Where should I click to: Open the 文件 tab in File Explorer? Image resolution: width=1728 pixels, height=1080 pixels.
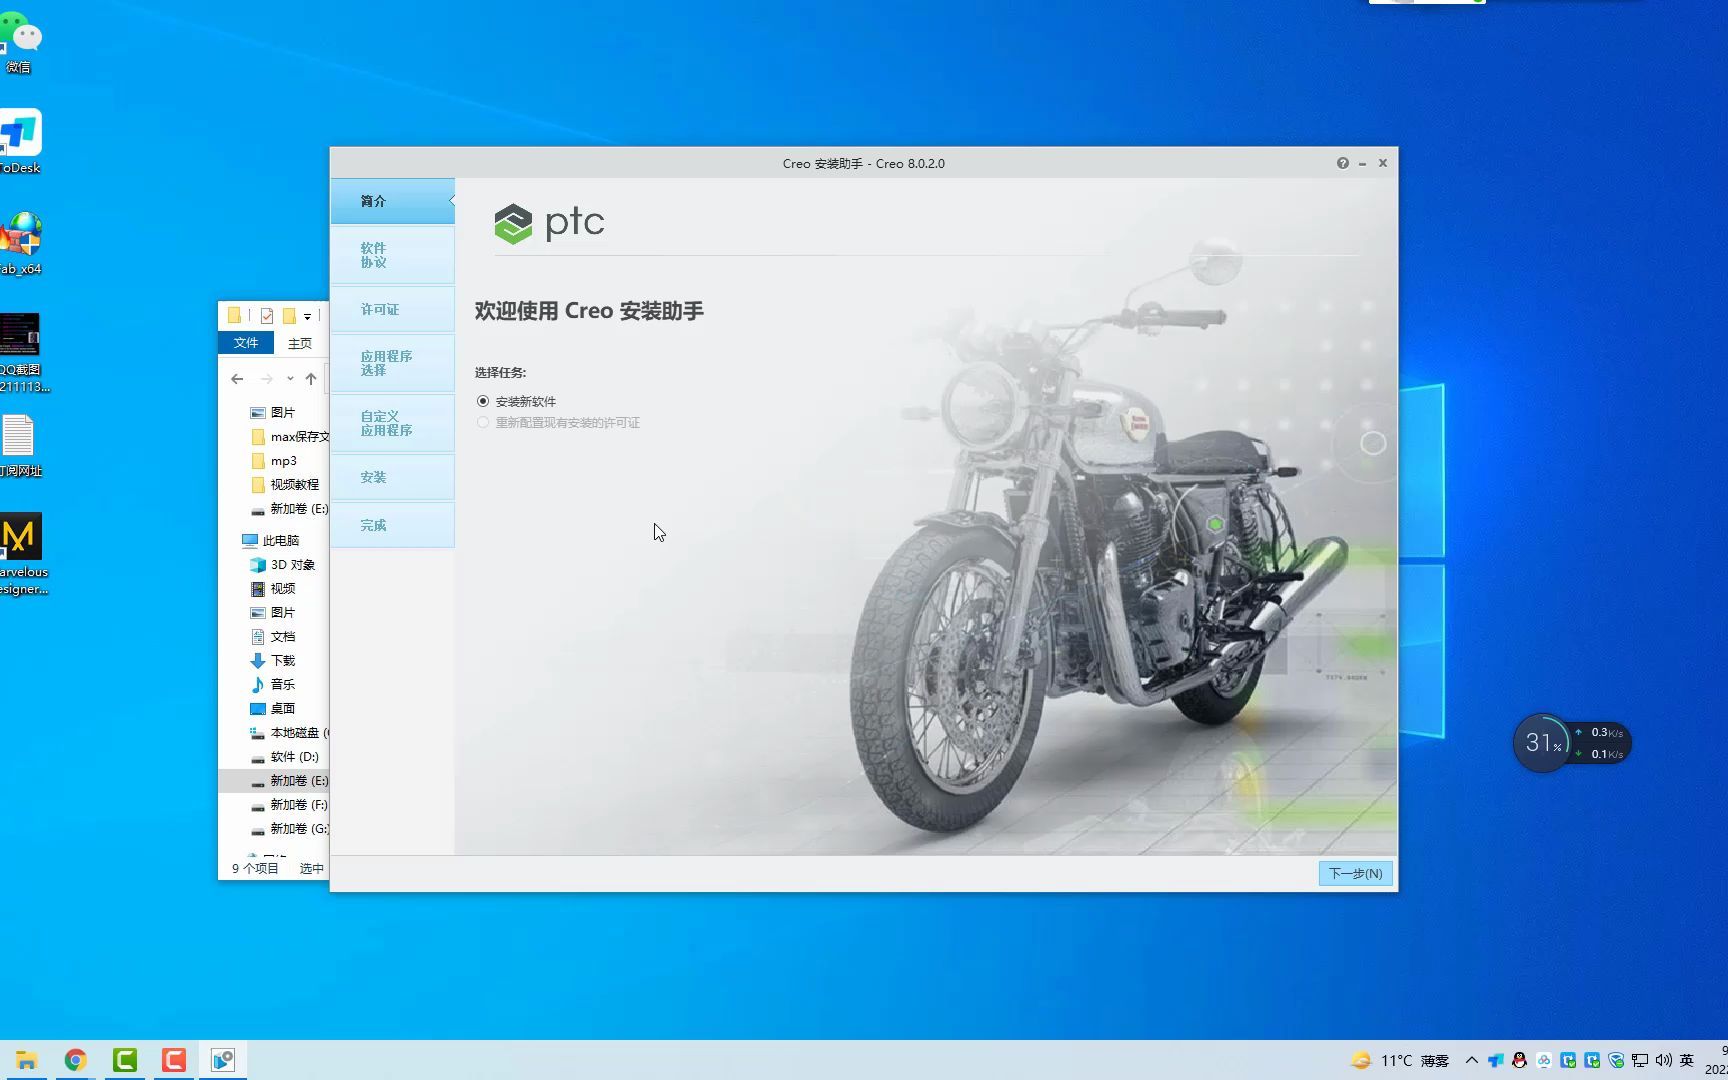tap(246, 343)
